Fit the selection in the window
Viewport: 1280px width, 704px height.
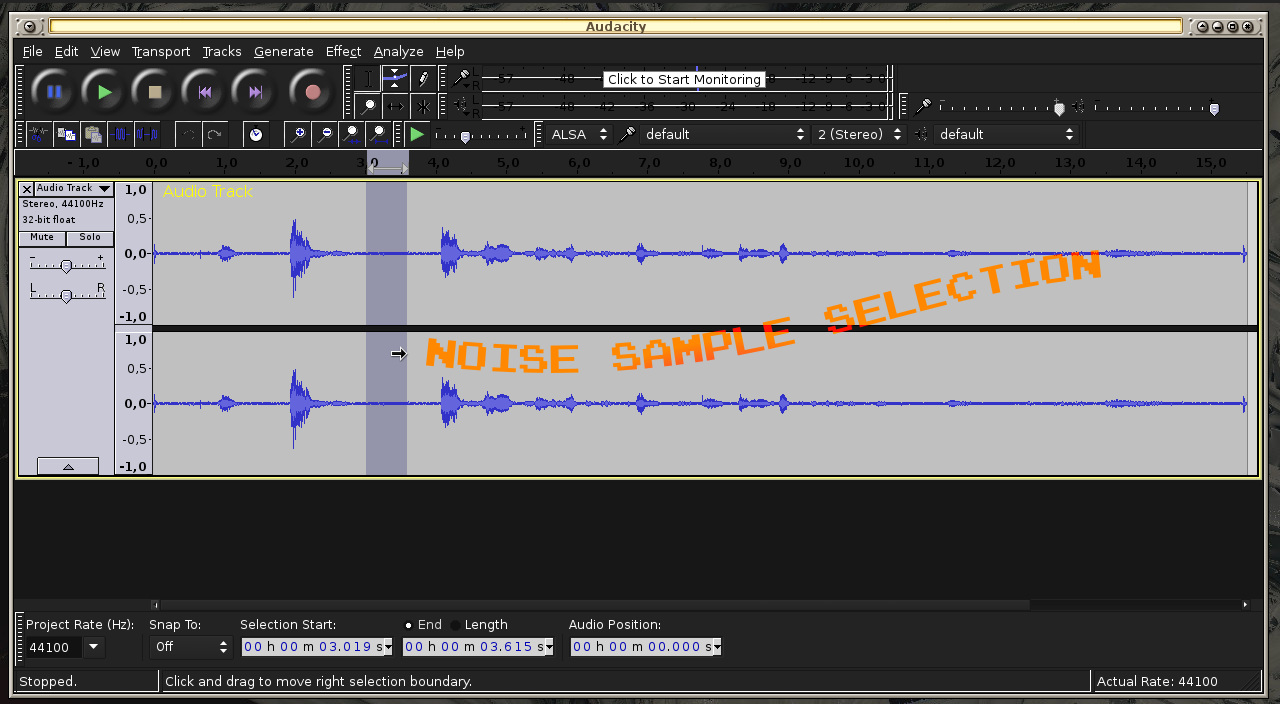[x=351, y=134]
